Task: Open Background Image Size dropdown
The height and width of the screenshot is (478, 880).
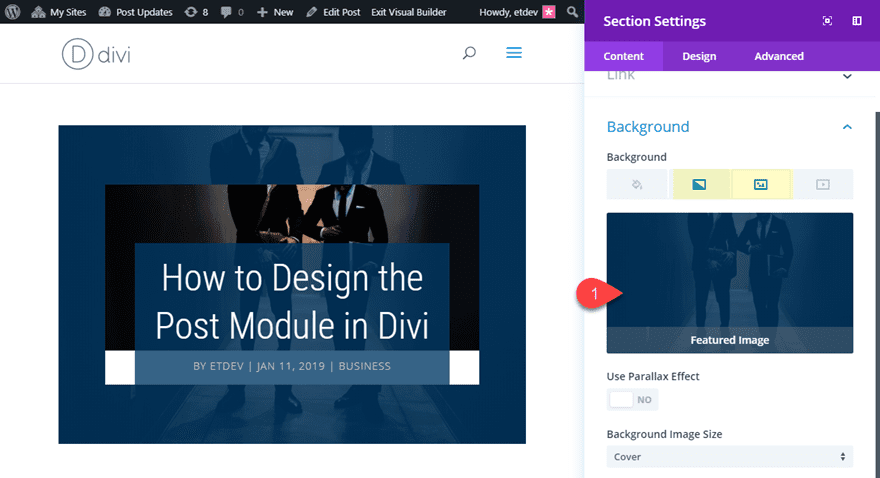Action: click(730, 457)
